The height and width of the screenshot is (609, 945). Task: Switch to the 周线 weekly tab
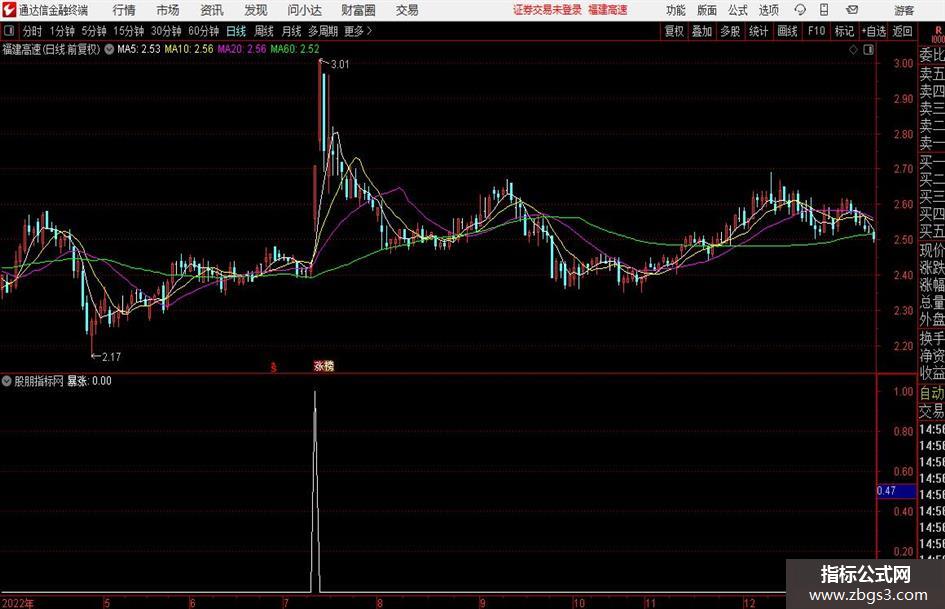(x=264, y=31)
